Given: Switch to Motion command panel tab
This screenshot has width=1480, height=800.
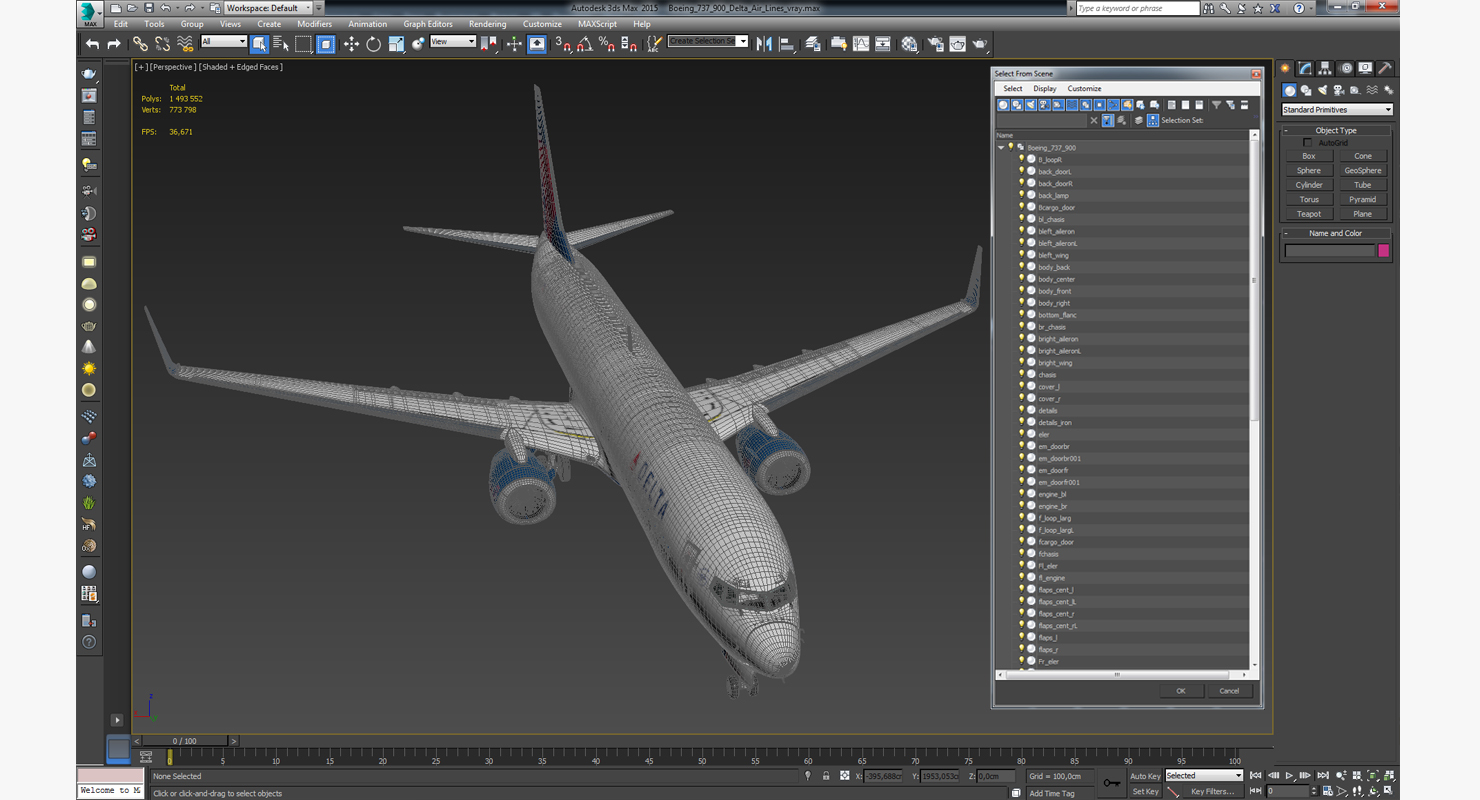Looking at the screenshot, I should [x=1345, y=69].
